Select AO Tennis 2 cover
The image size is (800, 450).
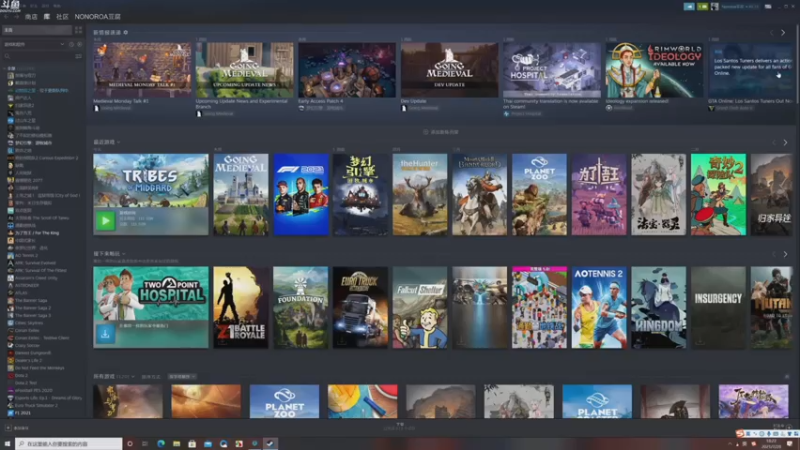pyautogui.click(x=599, y=307)
